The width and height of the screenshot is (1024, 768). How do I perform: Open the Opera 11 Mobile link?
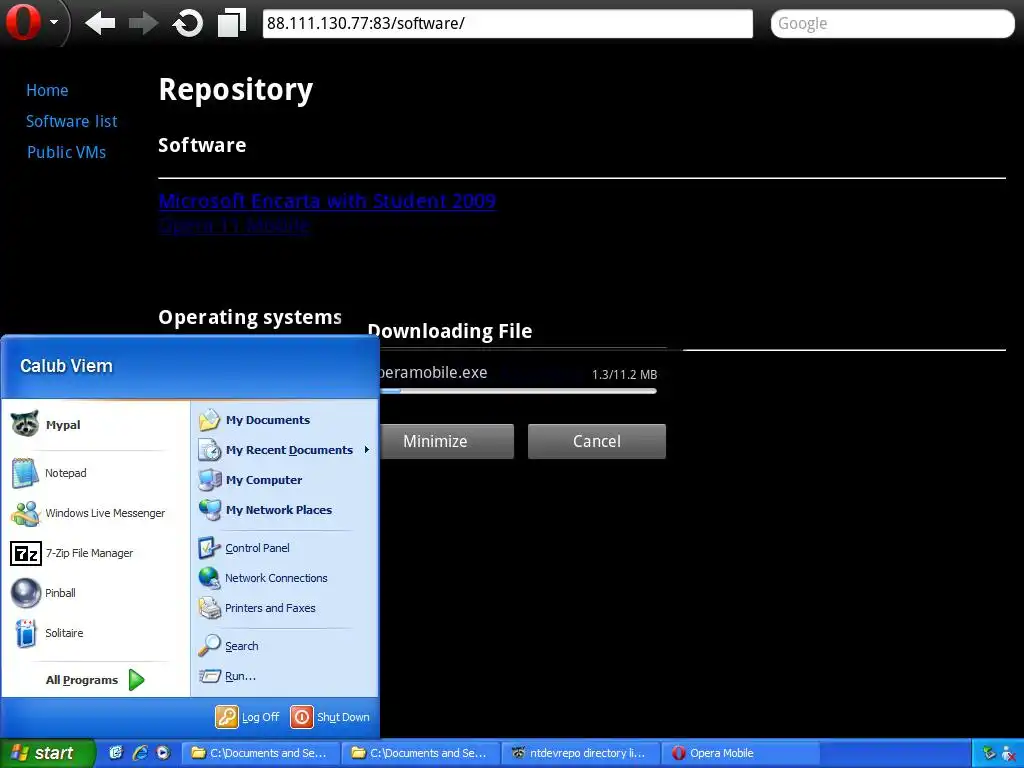tap(234, 225)
